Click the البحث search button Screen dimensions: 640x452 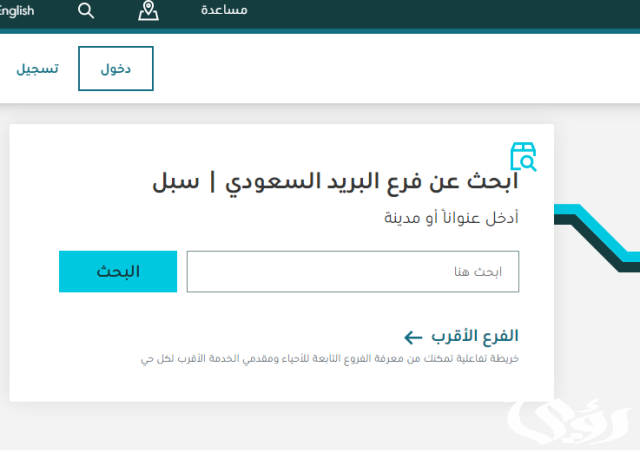118,272
